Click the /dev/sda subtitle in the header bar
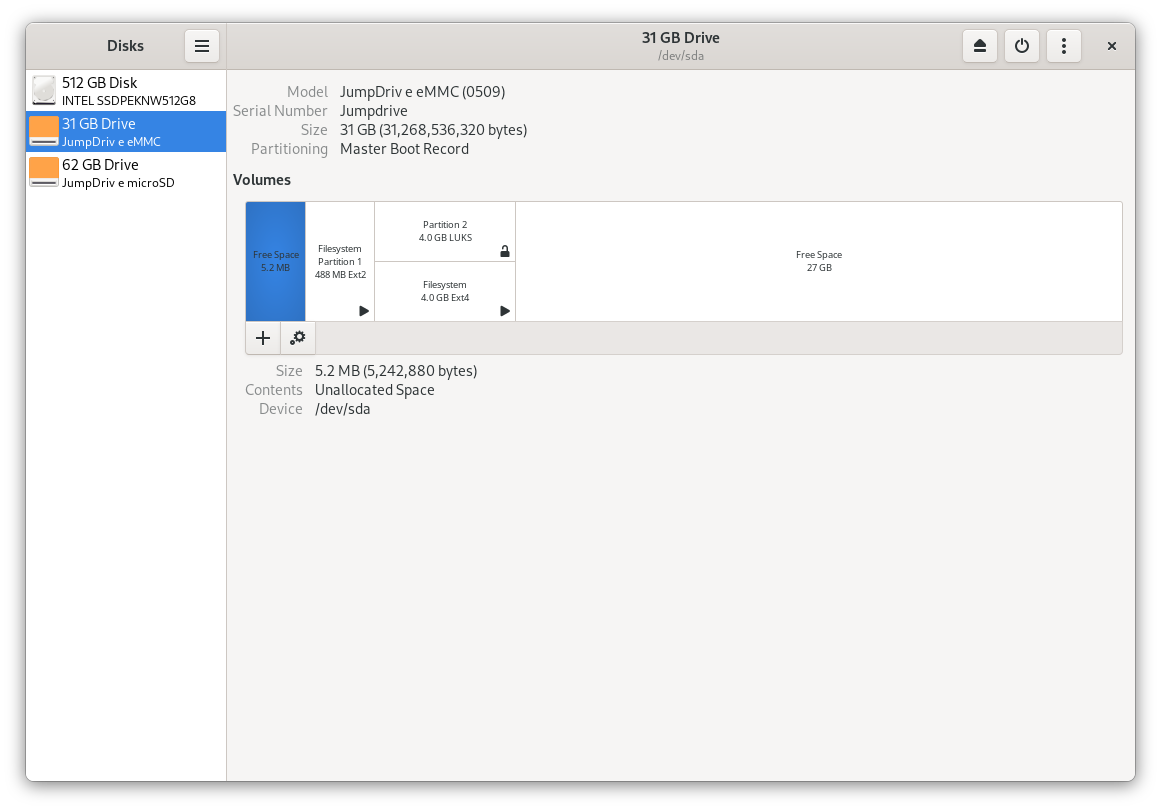The image size is (1161, 810). click(680, 56)
